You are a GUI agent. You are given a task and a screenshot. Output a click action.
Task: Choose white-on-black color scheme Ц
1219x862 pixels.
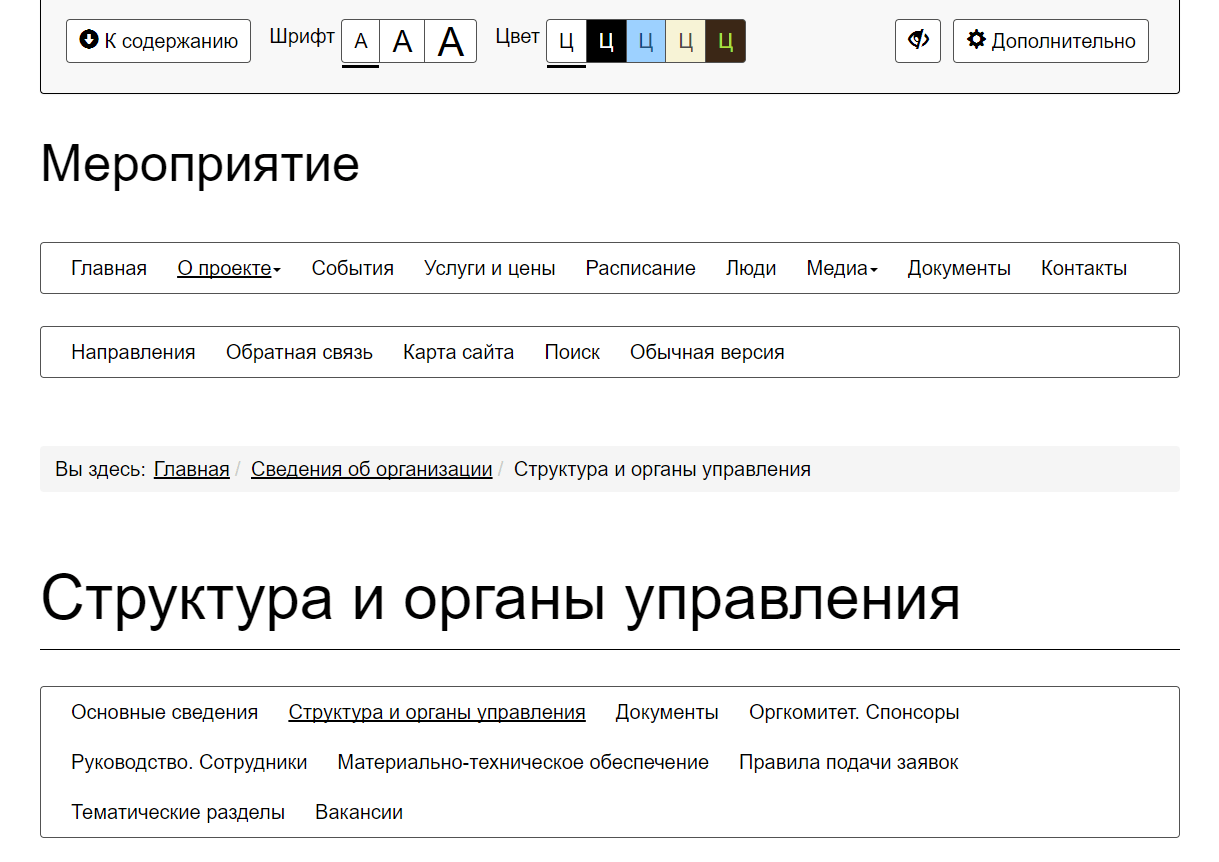(606, 42)
